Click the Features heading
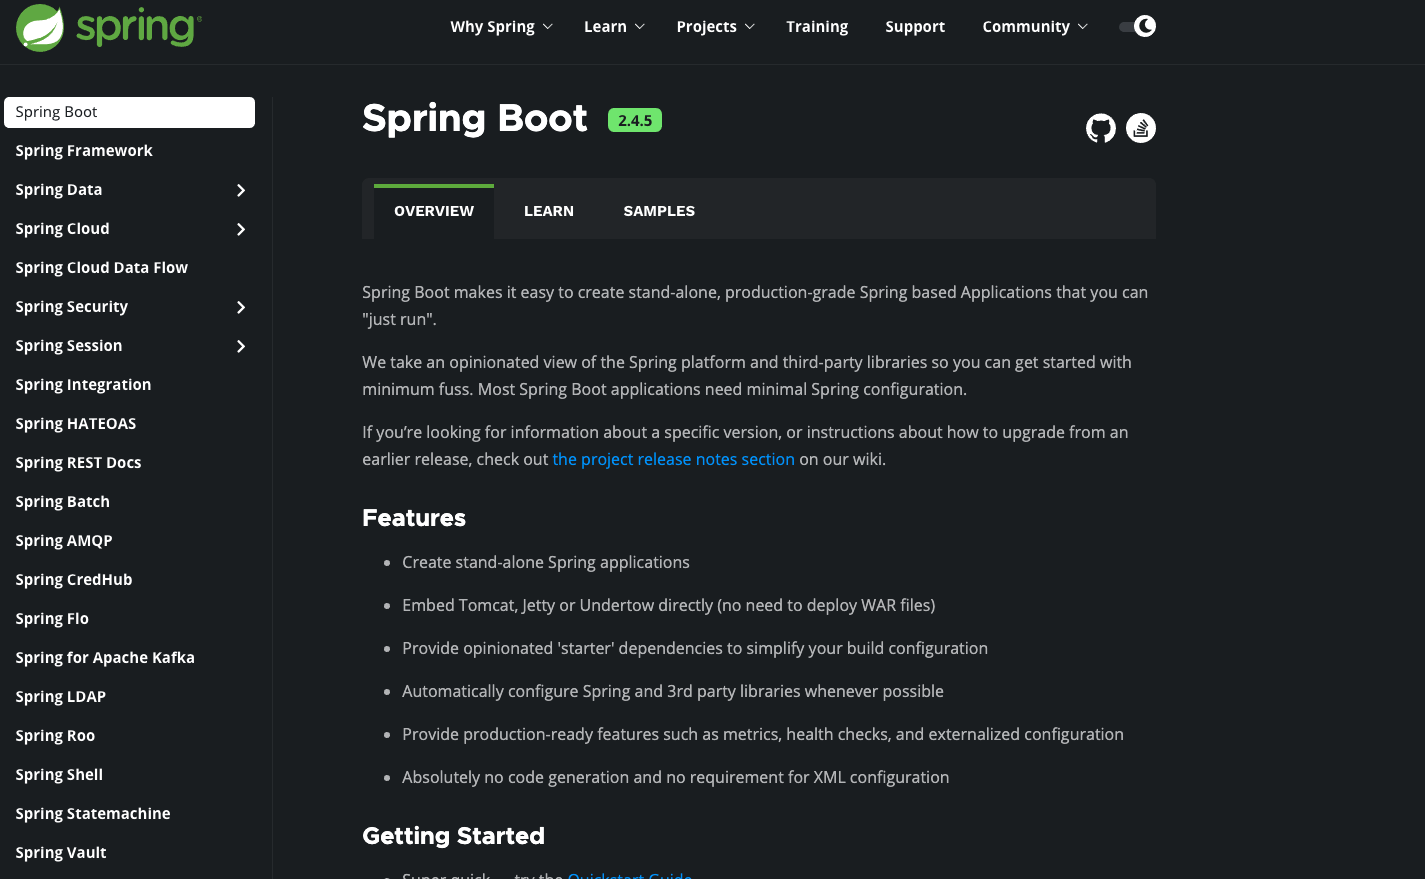This screenshot has height=879, width=1425. coord(414,518)
